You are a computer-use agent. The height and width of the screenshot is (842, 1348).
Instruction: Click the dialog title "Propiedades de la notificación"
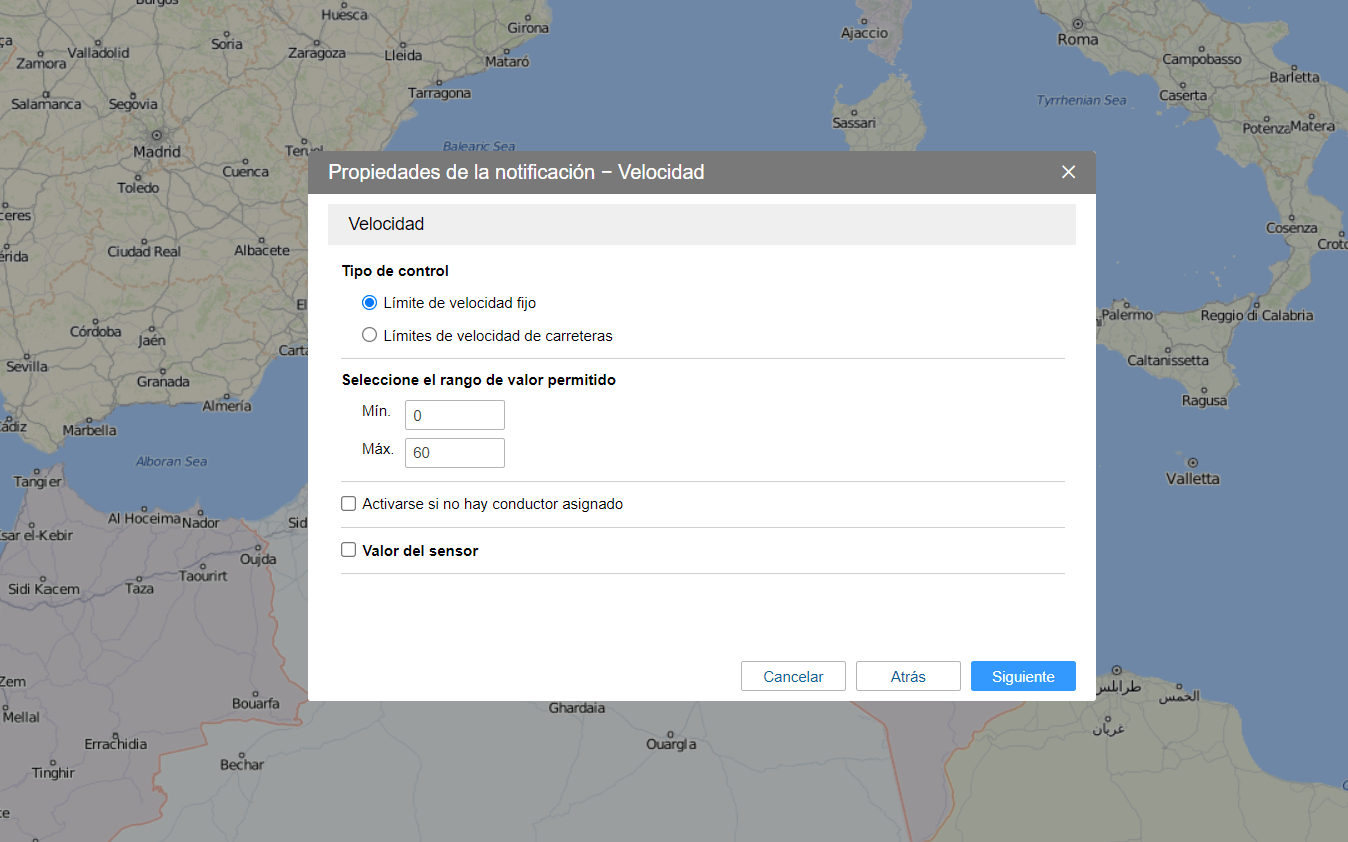(516, 172)
